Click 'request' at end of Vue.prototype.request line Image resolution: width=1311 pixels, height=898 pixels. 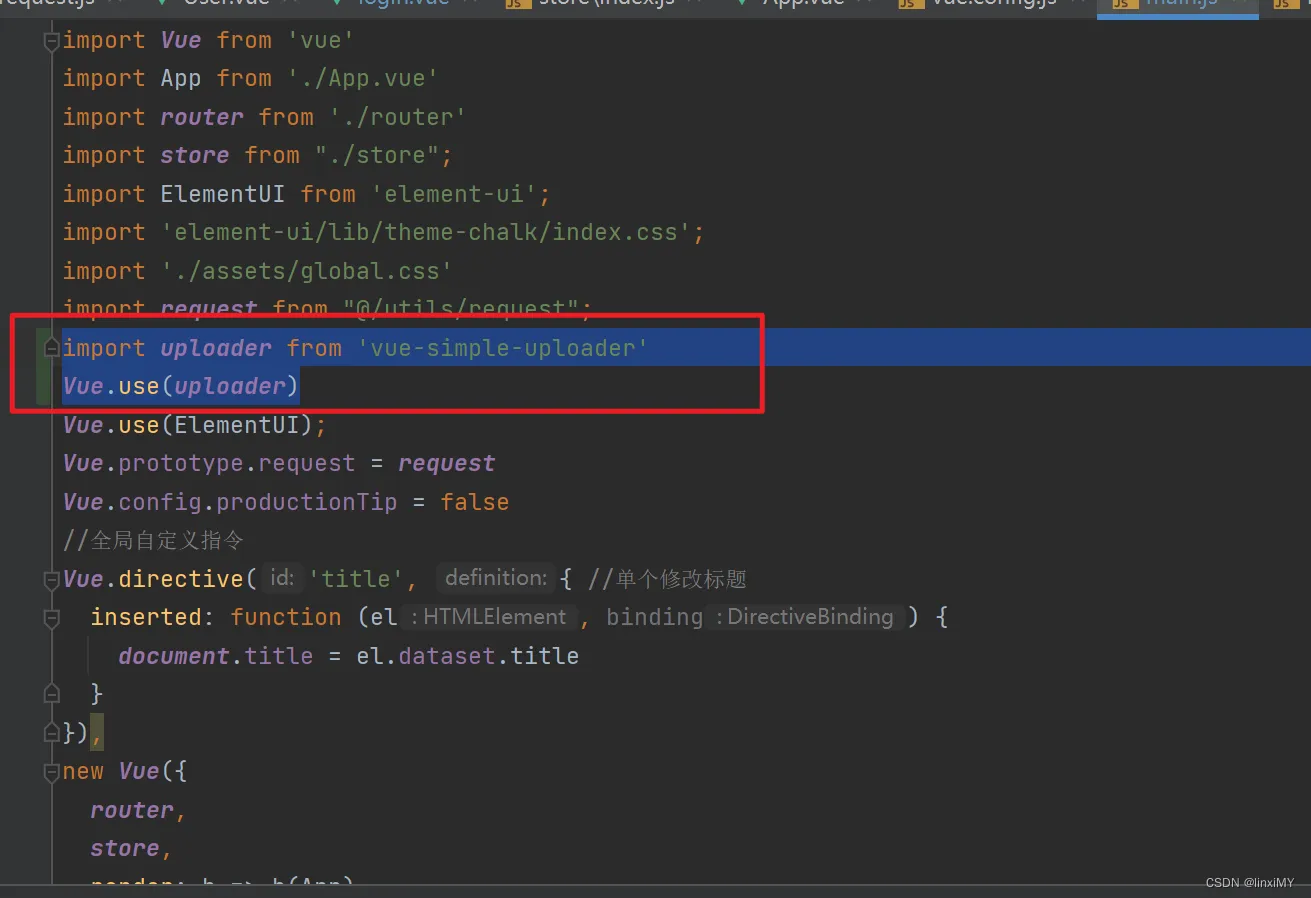coord(447,463)
